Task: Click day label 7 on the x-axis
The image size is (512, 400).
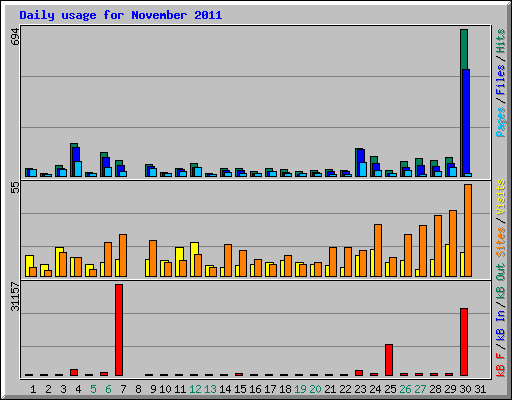Action: coord(123,389)
